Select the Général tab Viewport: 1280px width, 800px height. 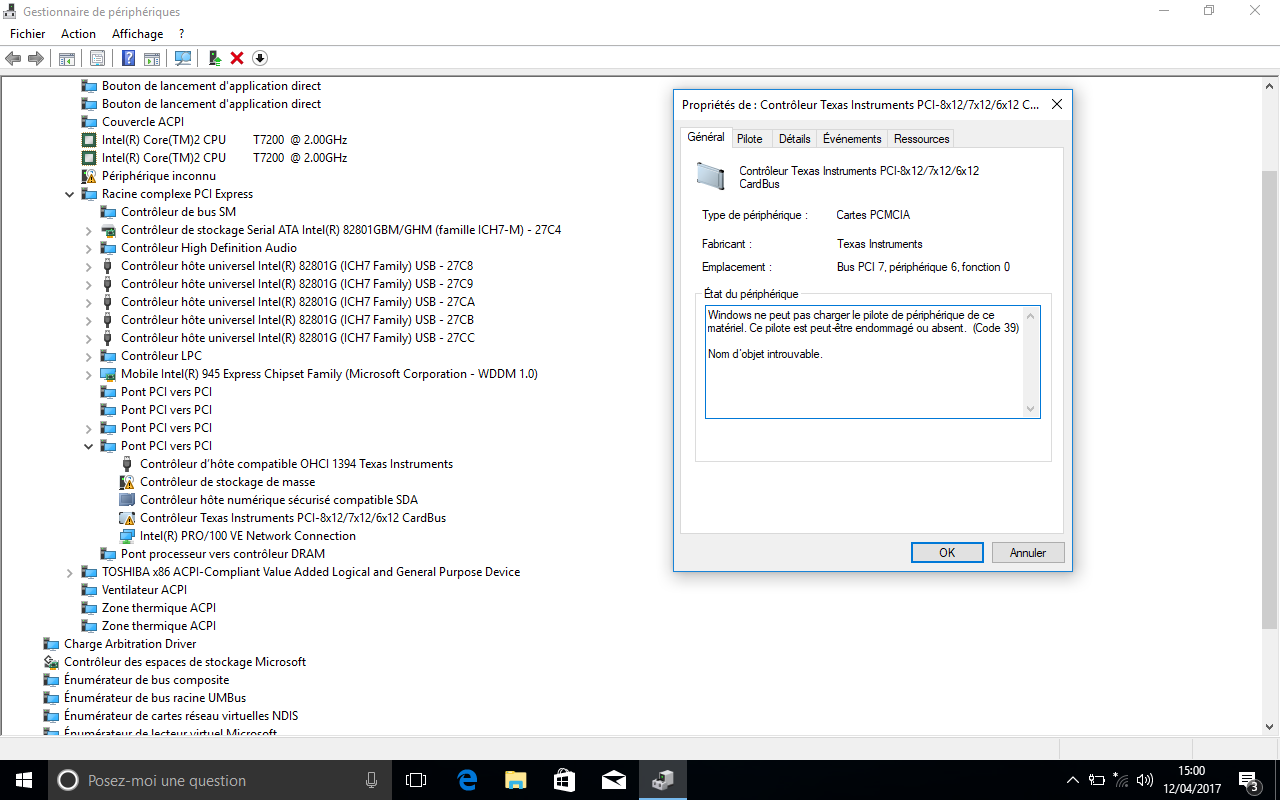(706, 137)
